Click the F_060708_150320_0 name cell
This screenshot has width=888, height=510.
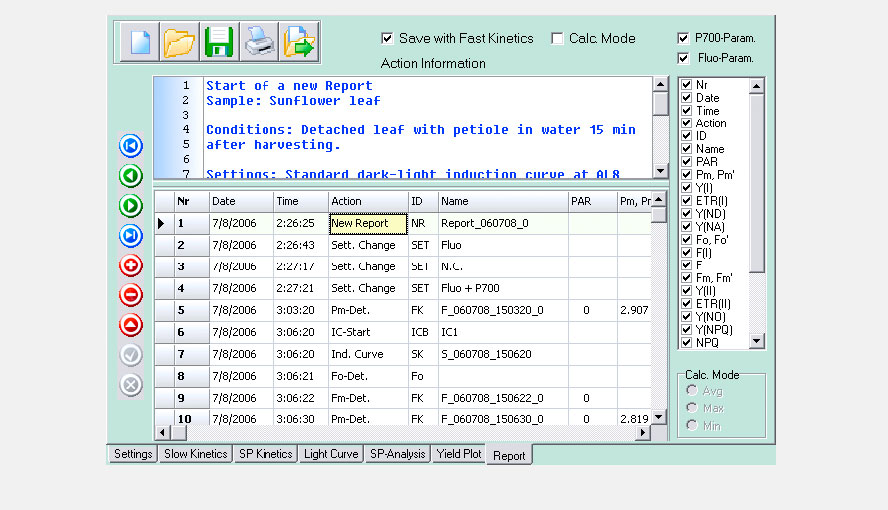[x=503, y=310]
